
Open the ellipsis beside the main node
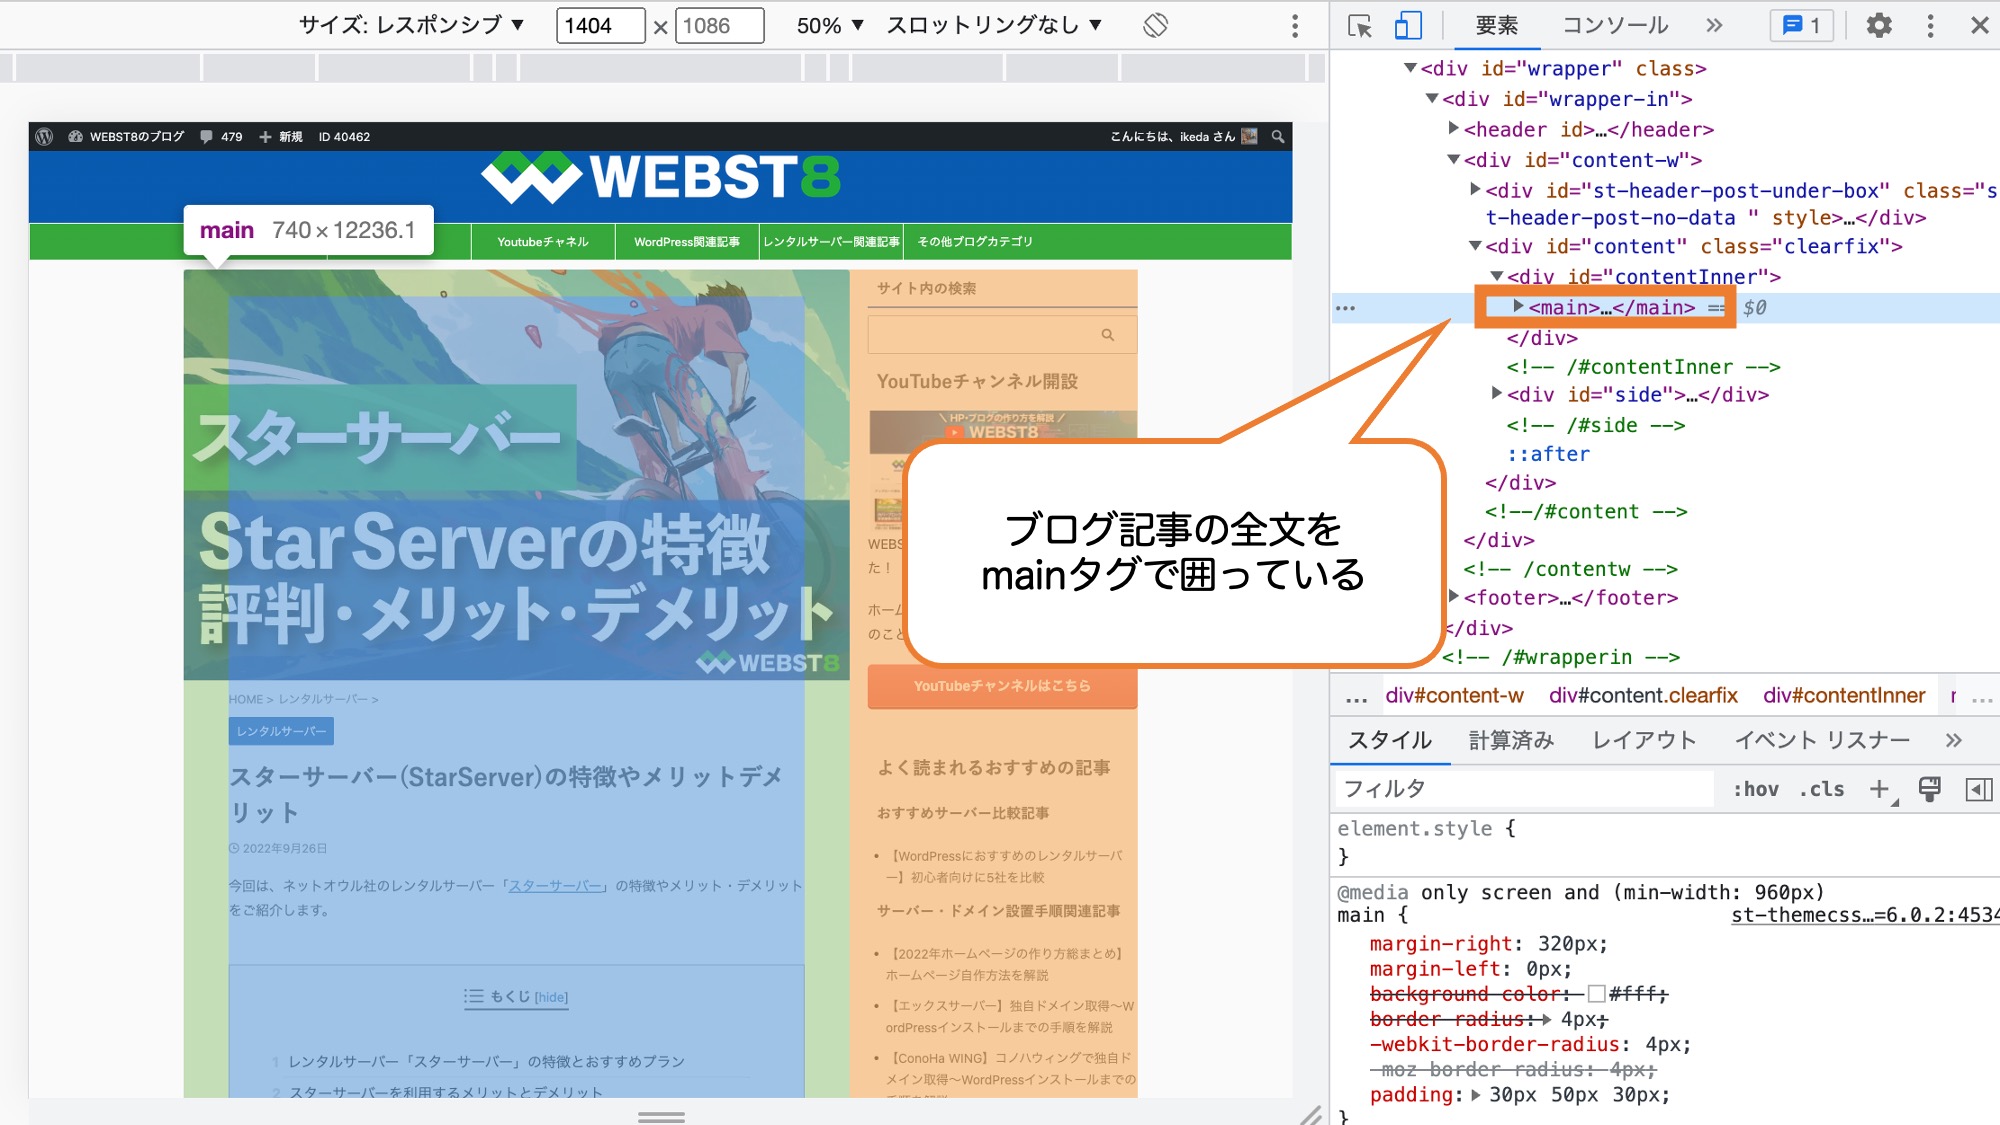[x=1346, y=308]
